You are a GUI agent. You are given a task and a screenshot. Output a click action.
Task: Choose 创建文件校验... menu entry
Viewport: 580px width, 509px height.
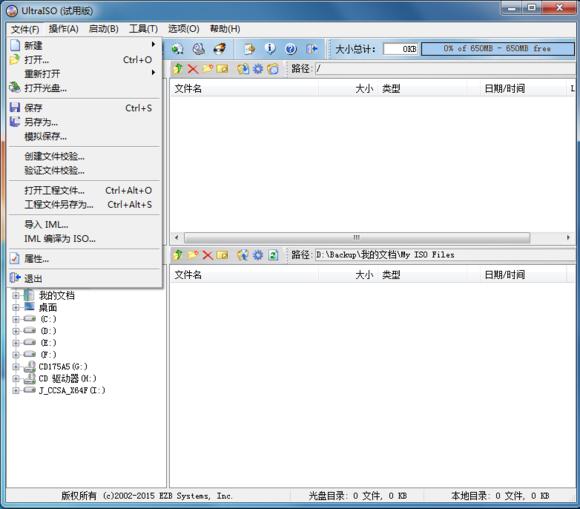click(x=84, y=156)
